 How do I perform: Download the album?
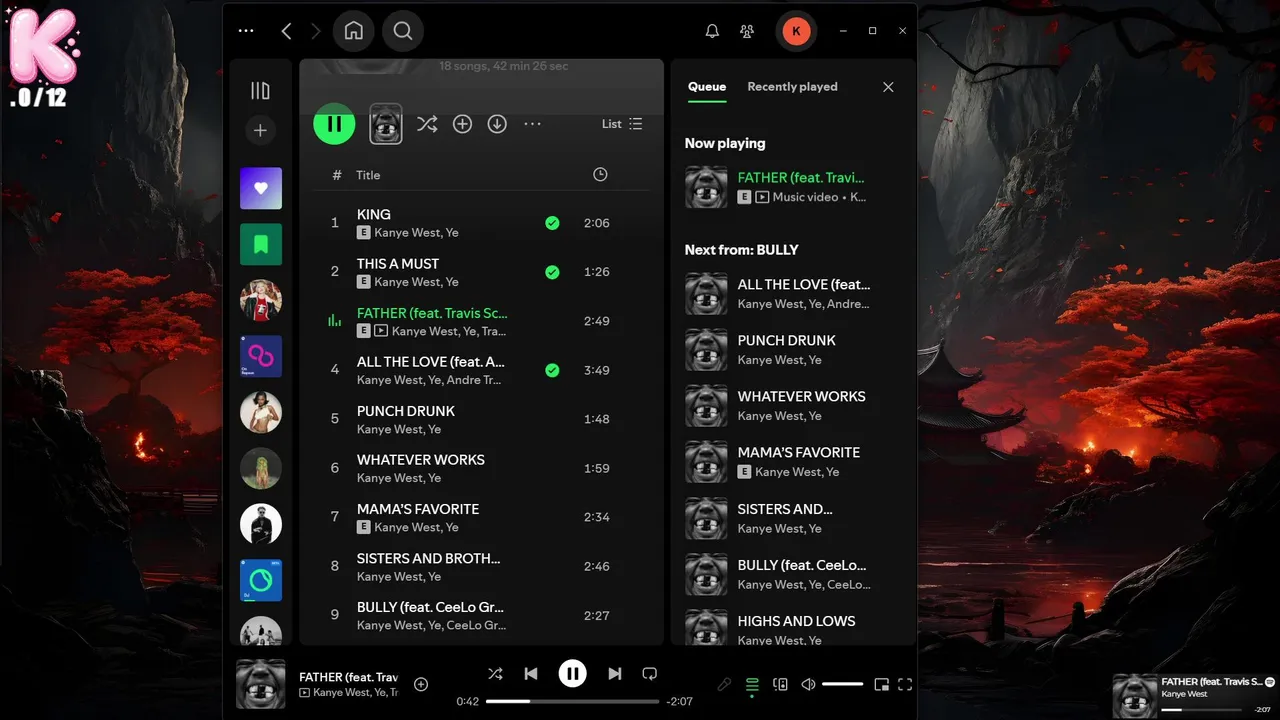[497, 124]
